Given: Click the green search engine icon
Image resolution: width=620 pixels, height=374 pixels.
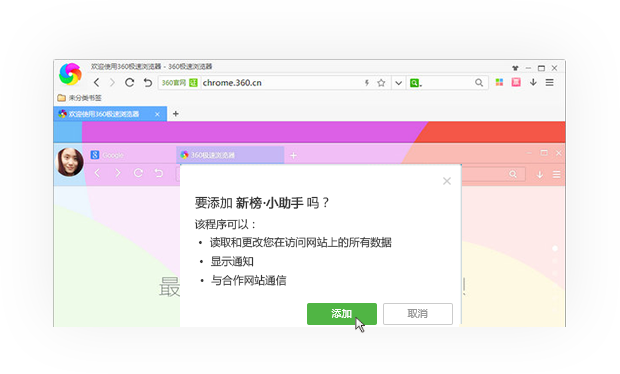Looking at the screenshot, I should click(x=415, y=83).
